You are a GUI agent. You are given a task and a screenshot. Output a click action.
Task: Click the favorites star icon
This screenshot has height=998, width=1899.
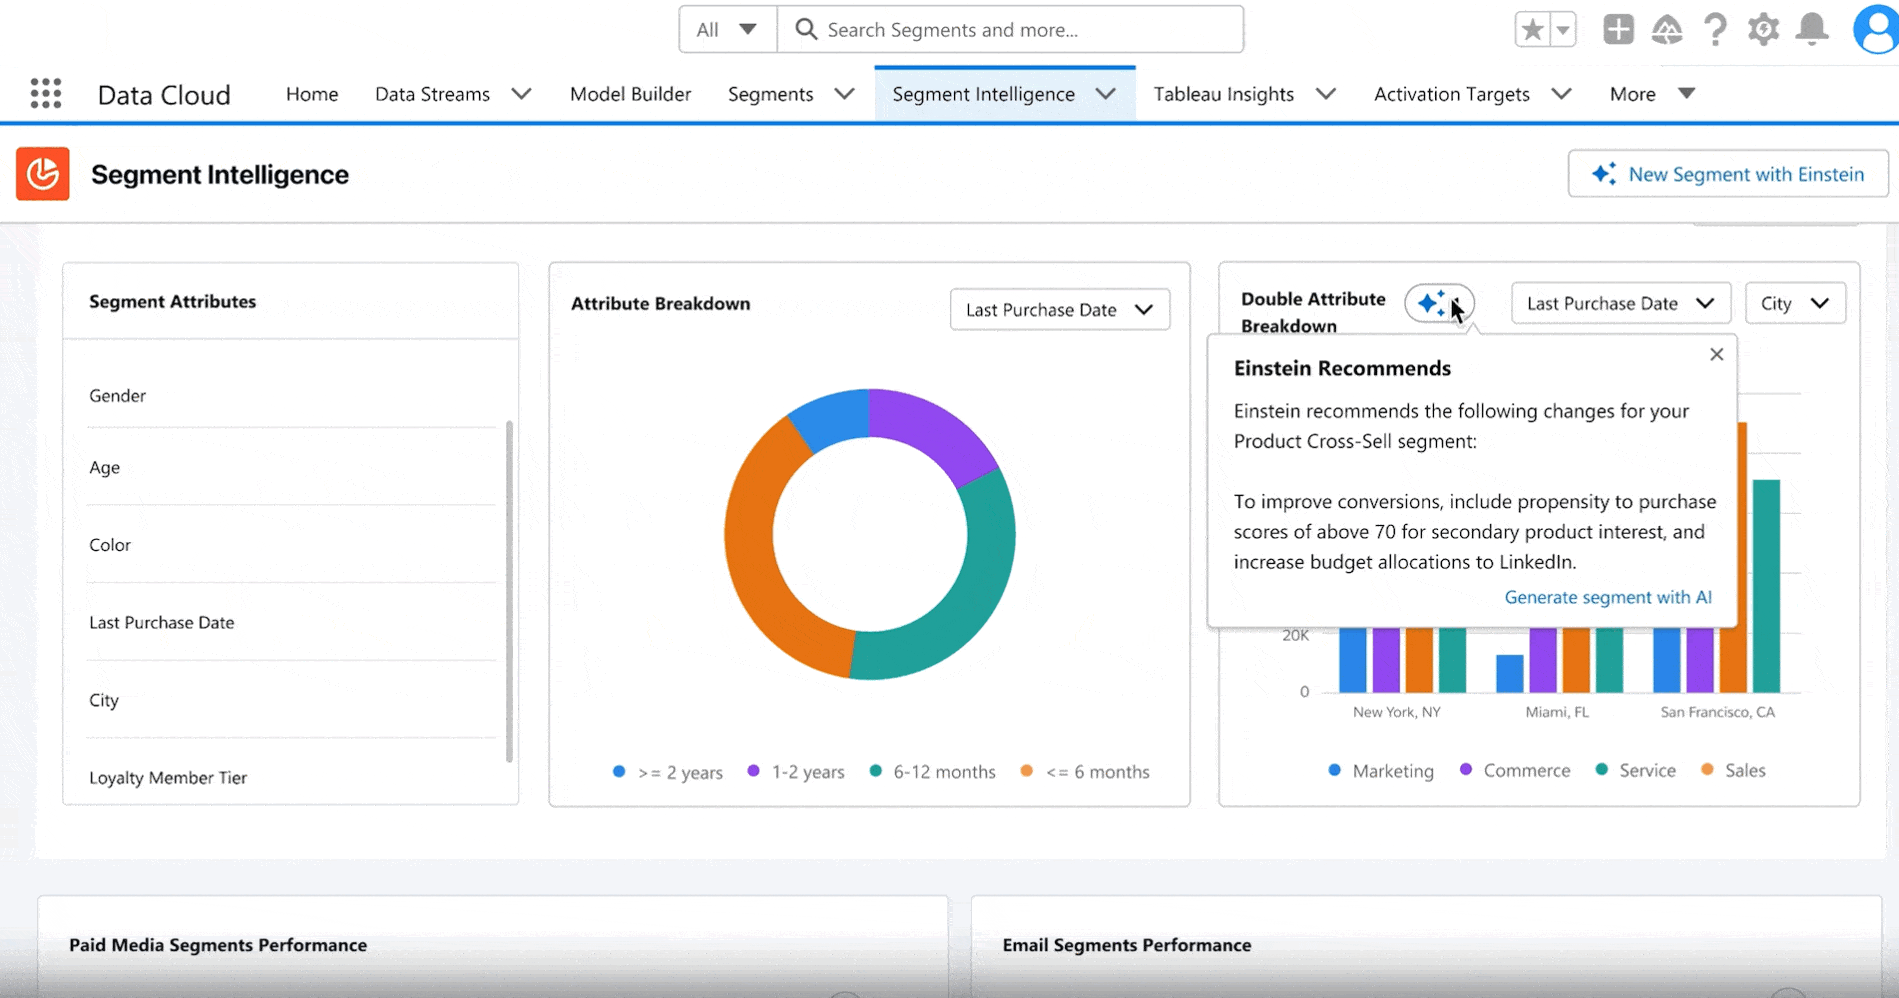point(1531,30)
